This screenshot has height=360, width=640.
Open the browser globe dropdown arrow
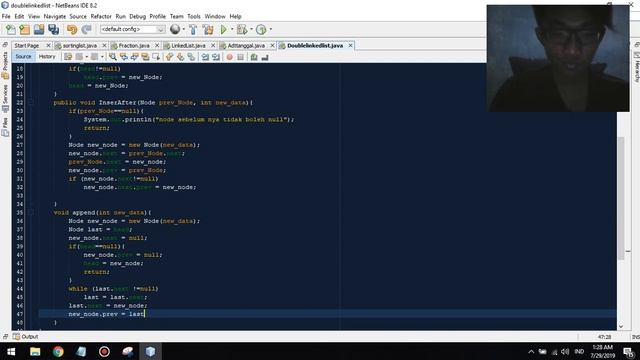click(183, 29)
